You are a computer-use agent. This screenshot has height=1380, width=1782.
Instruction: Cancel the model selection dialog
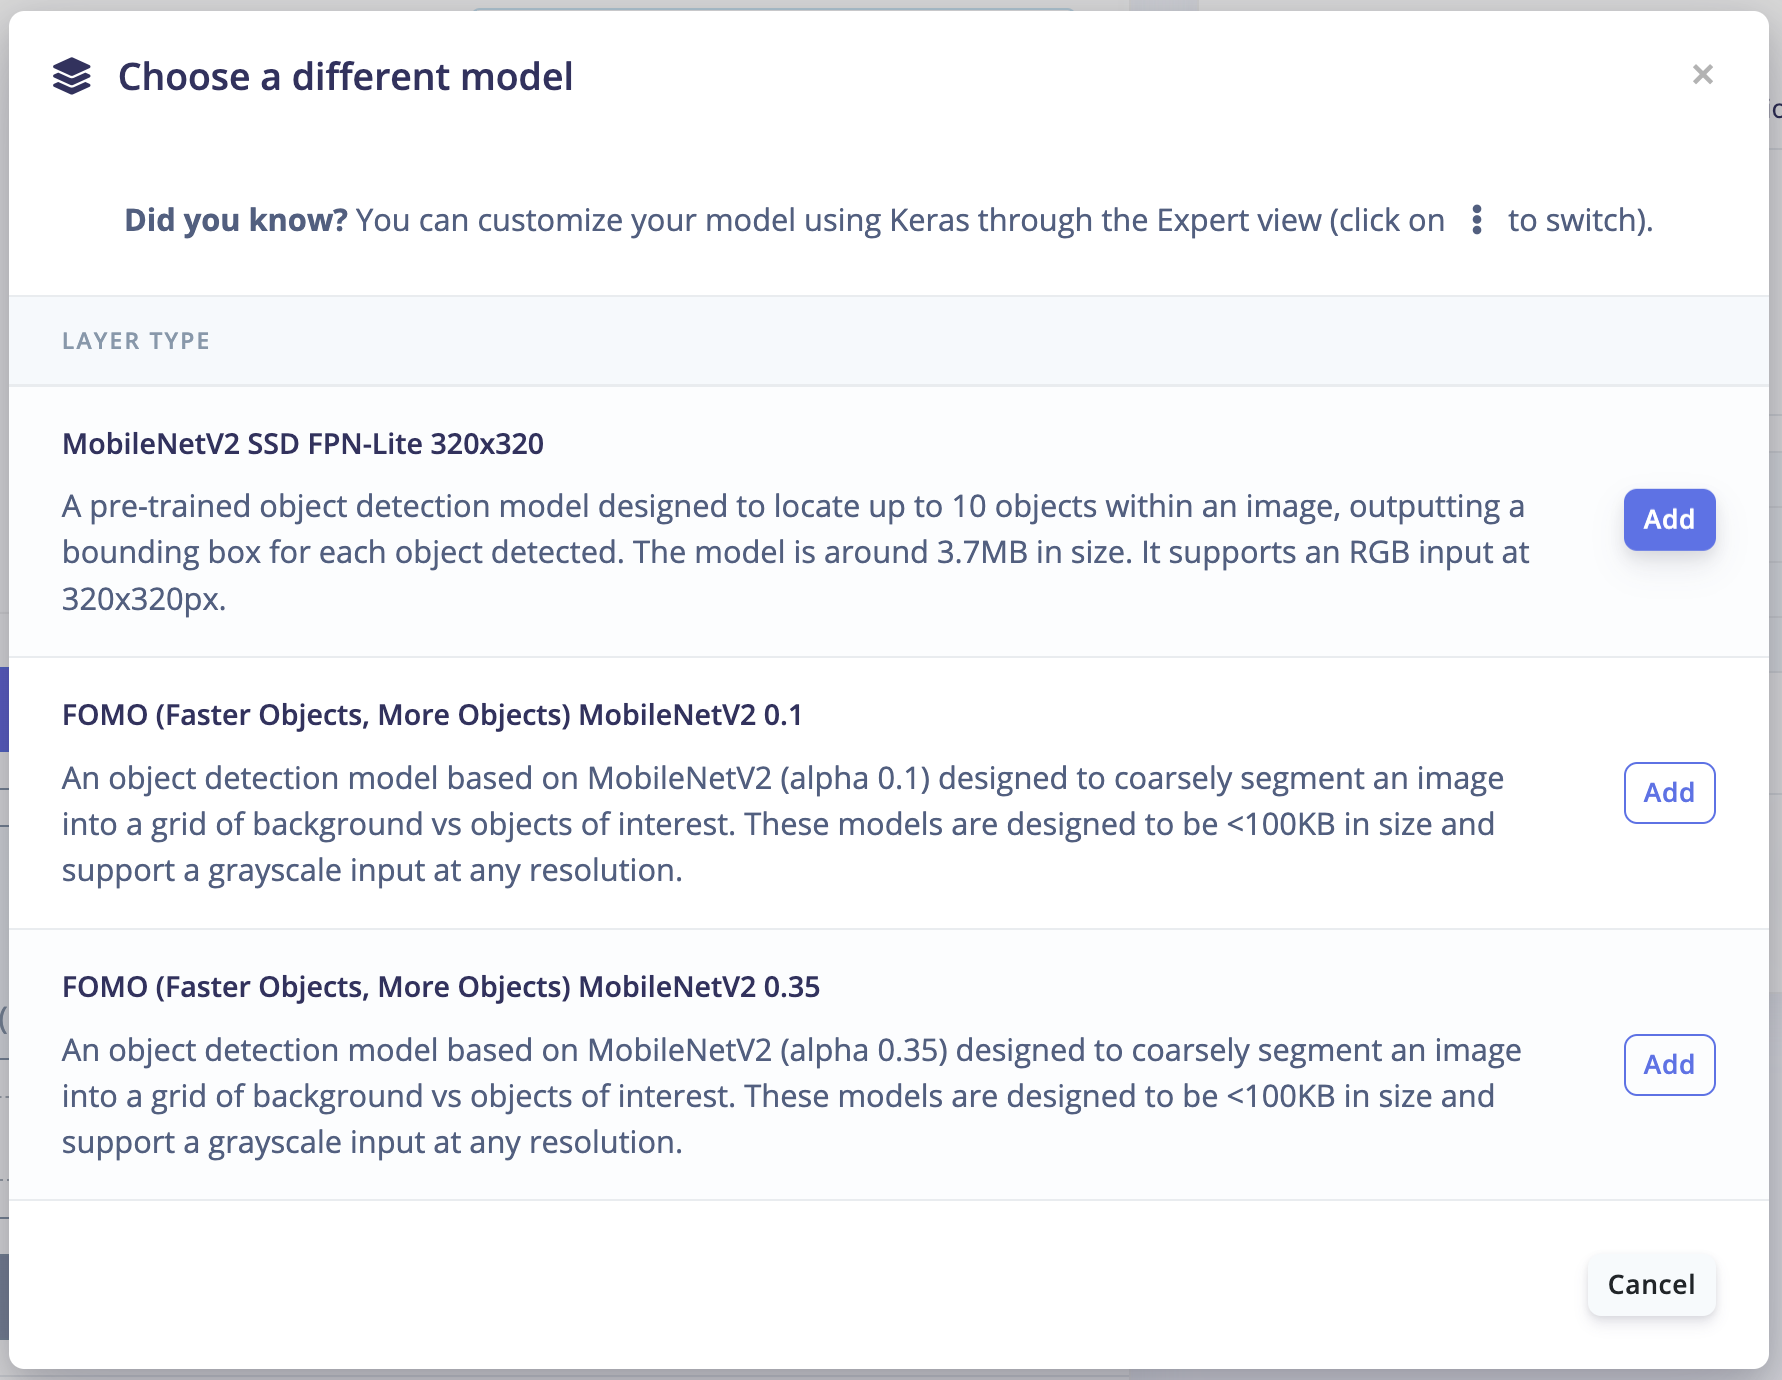(x=1651, y=1285)
